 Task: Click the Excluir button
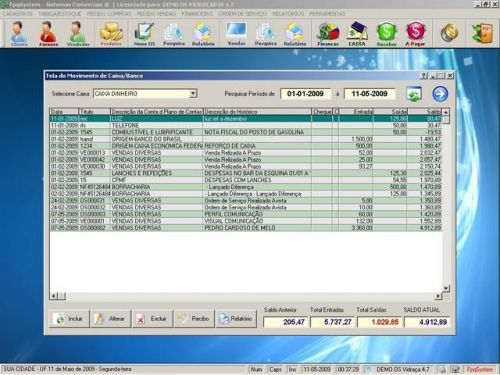(152, 319)
